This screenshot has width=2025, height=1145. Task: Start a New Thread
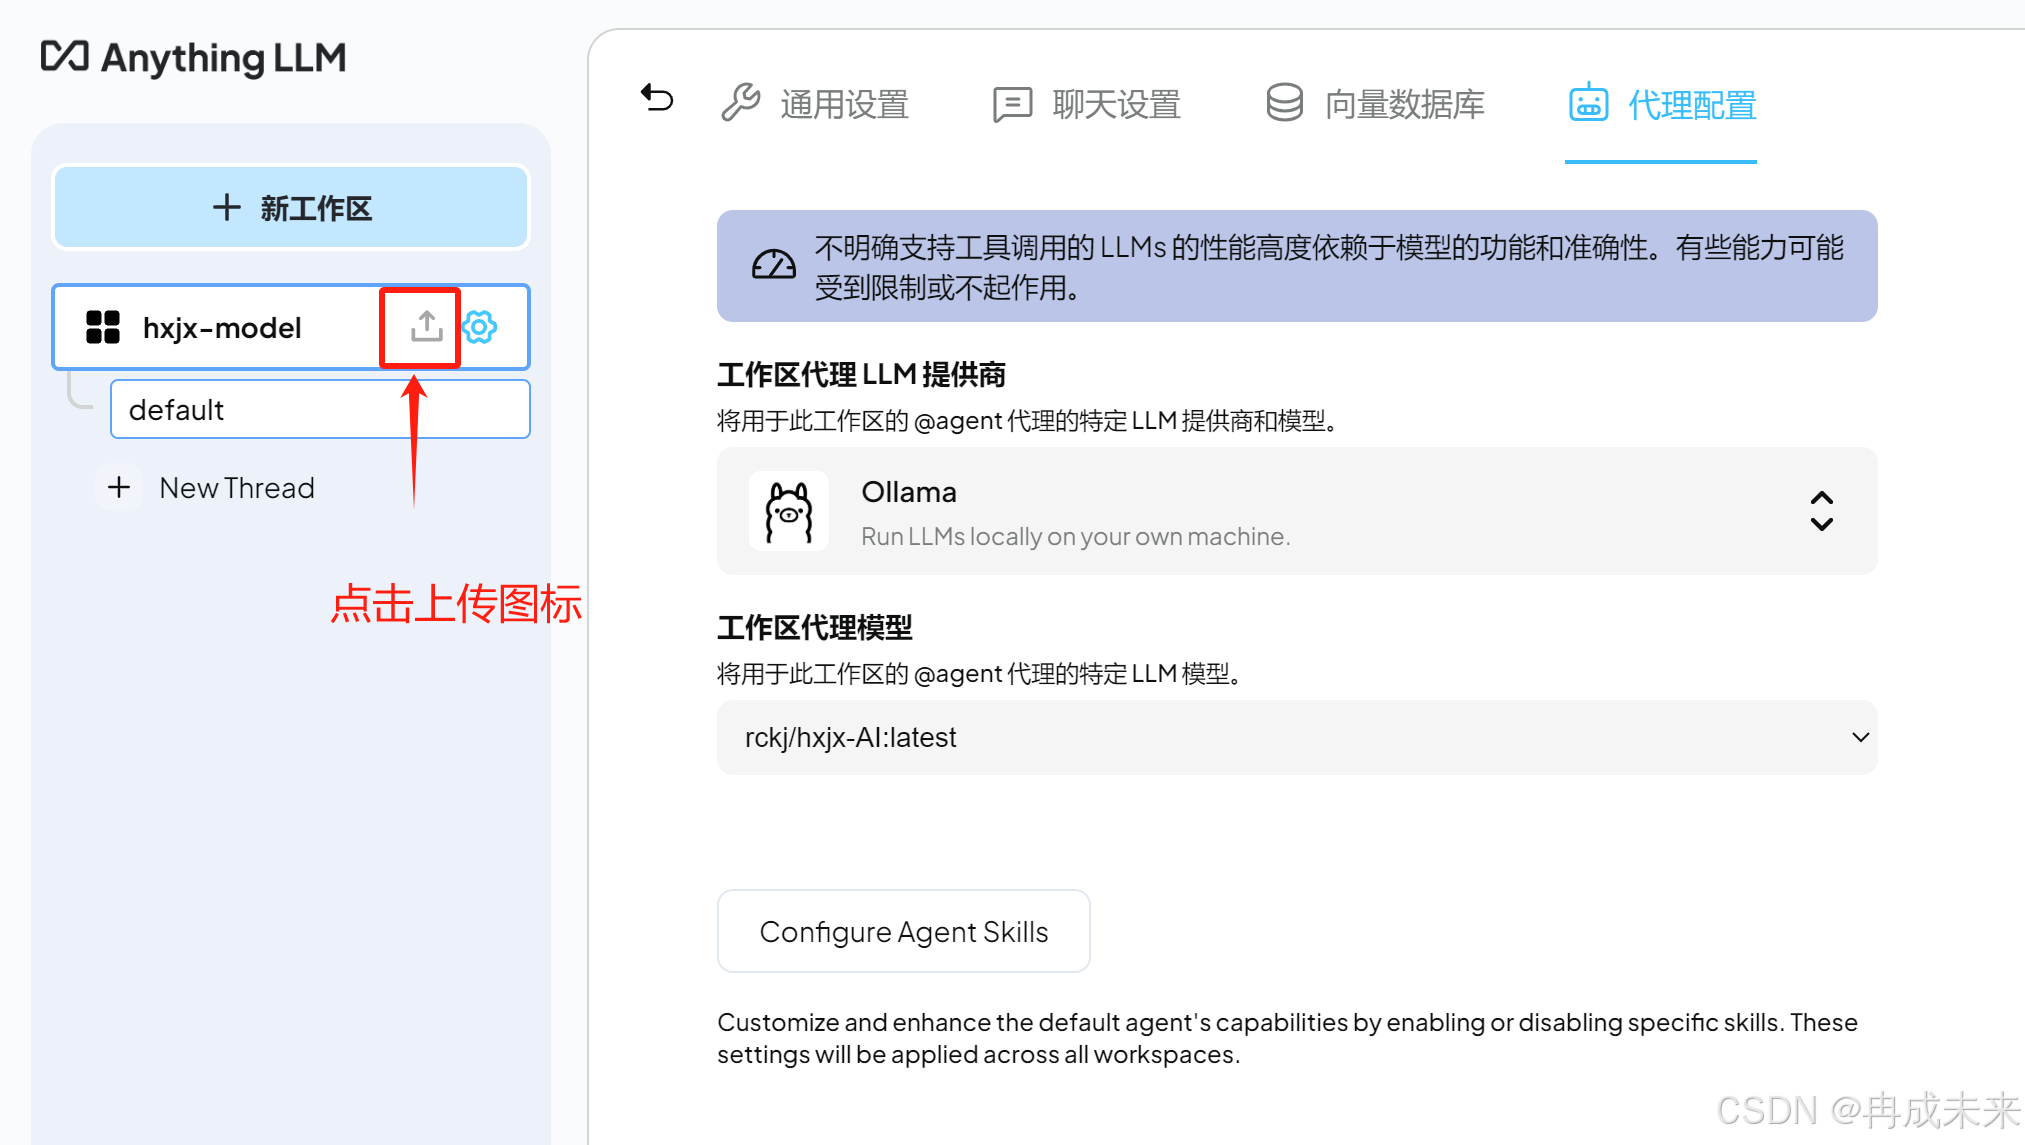[x=236, y=488]
